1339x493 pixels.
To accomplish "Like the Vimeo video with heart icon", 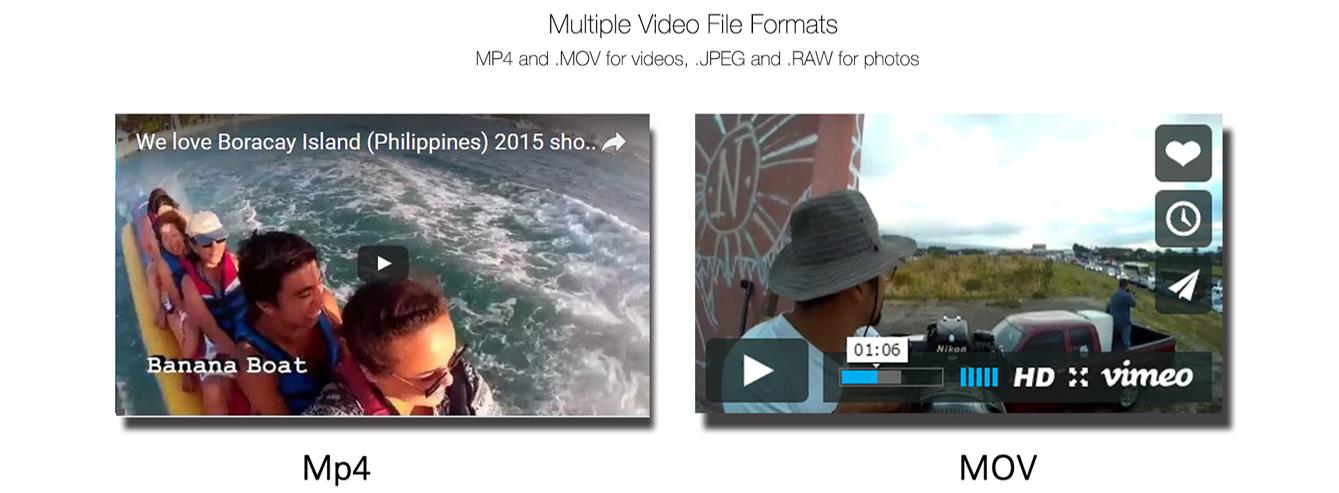I will pos(1183,153).
